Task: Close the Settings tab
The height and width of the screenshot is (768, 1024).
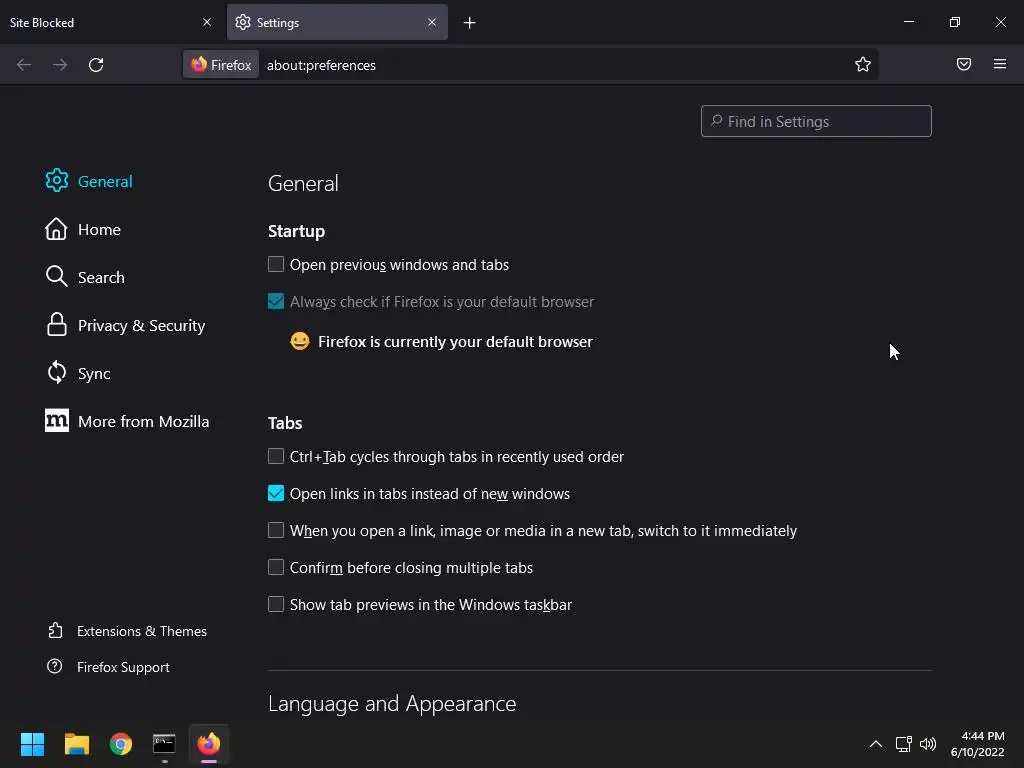Action: click(432, 22)
